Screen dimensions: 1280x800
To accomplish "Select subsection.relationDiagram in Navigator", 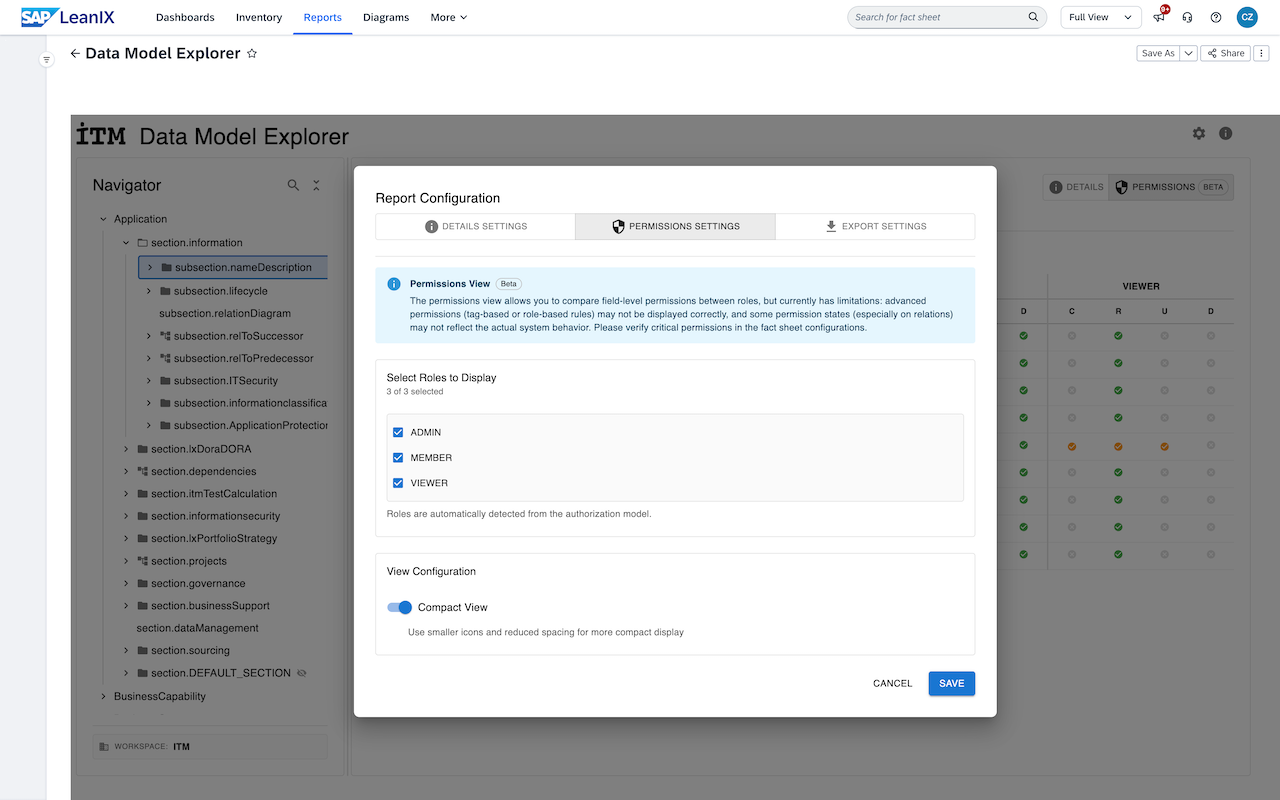I will pyautogui.click(x=225, y=313).
